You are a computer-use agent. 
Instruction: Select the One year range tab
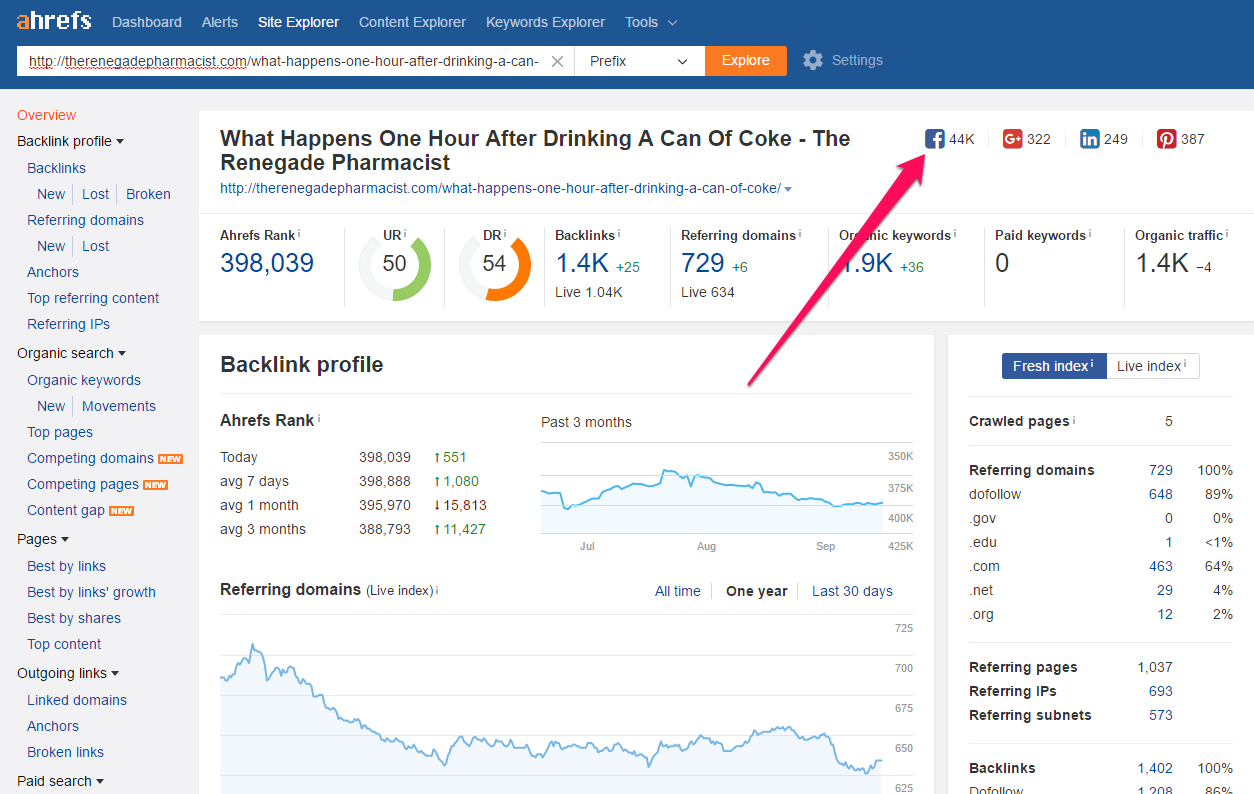coord(757,591)
